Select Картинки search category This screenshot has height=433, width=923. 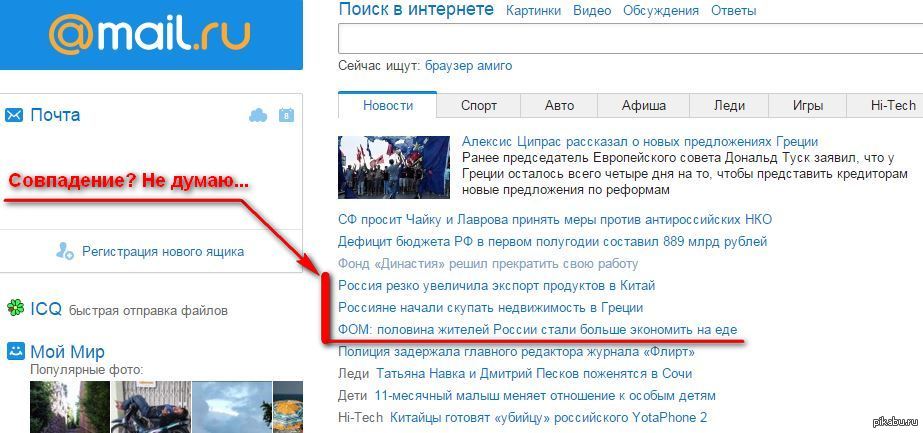pyautogui.click(x=533, y=11)
